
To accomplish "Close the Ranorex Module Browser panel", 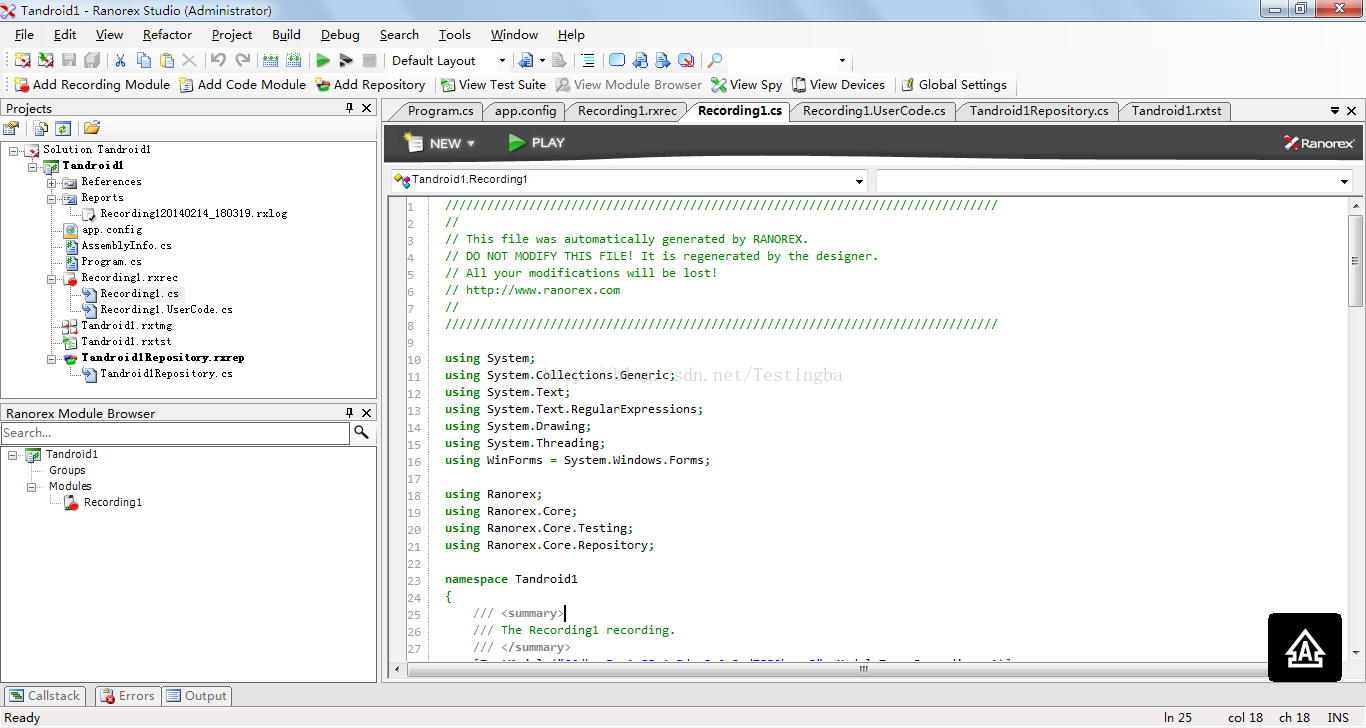I will 367,413.
